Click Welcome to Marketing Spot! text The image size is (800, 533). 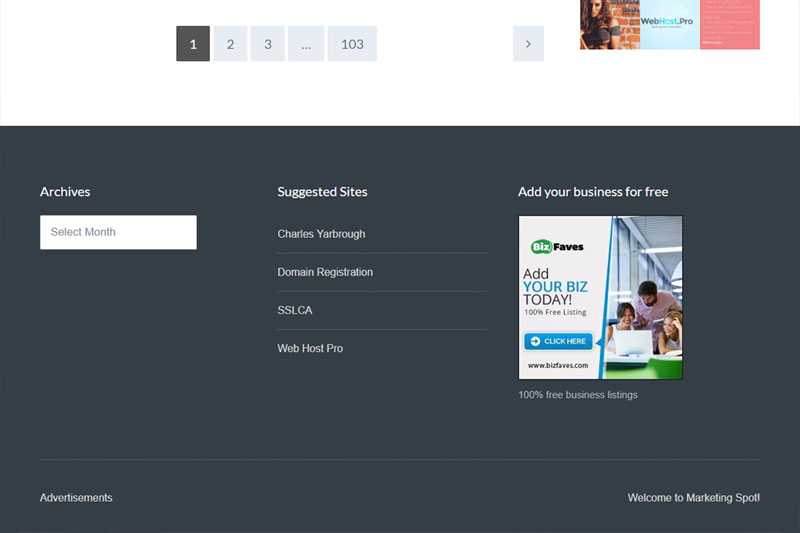click(x=694, y=498)
